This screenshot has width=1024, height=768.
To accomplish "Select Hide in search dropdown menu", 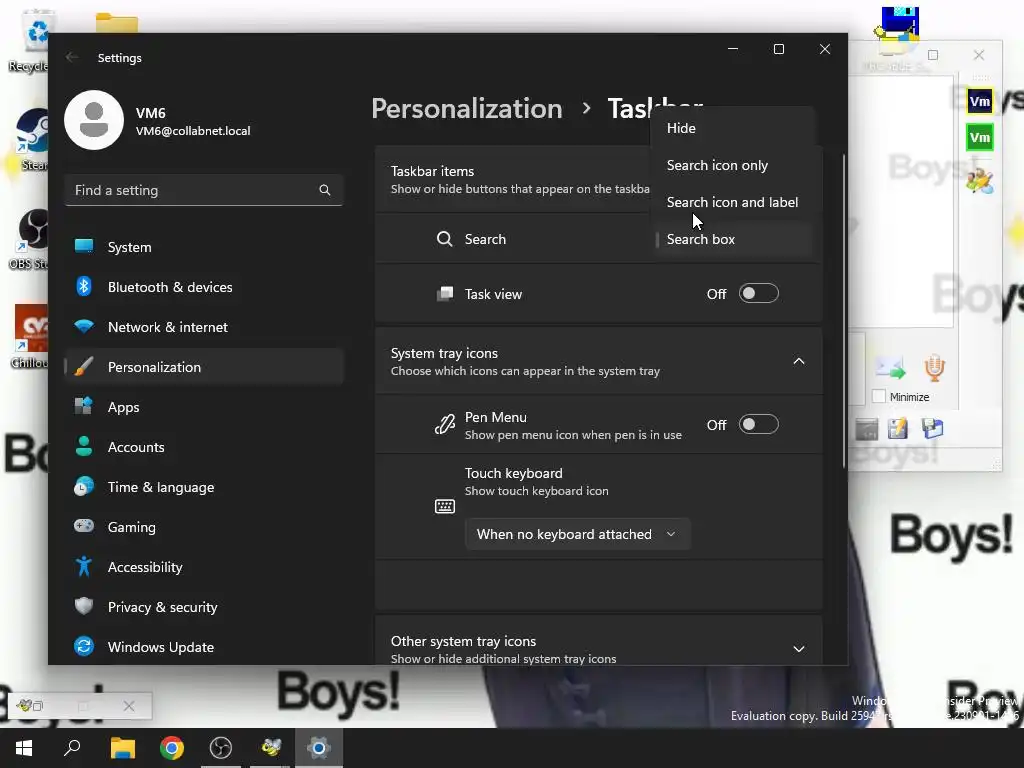I will [x=733, y=128].
